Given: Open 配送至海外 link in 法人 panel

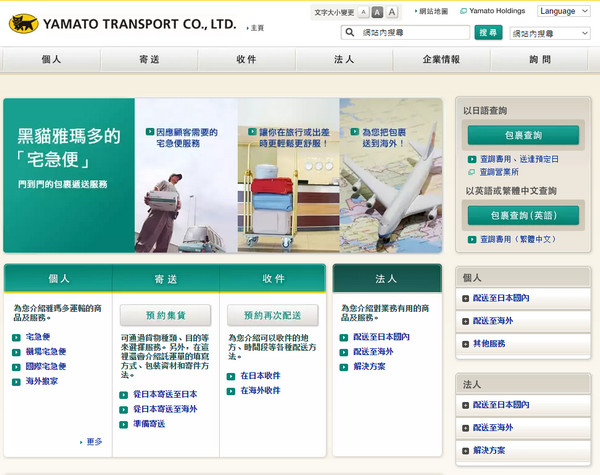Looking at the screenshot, I should 373,352.
